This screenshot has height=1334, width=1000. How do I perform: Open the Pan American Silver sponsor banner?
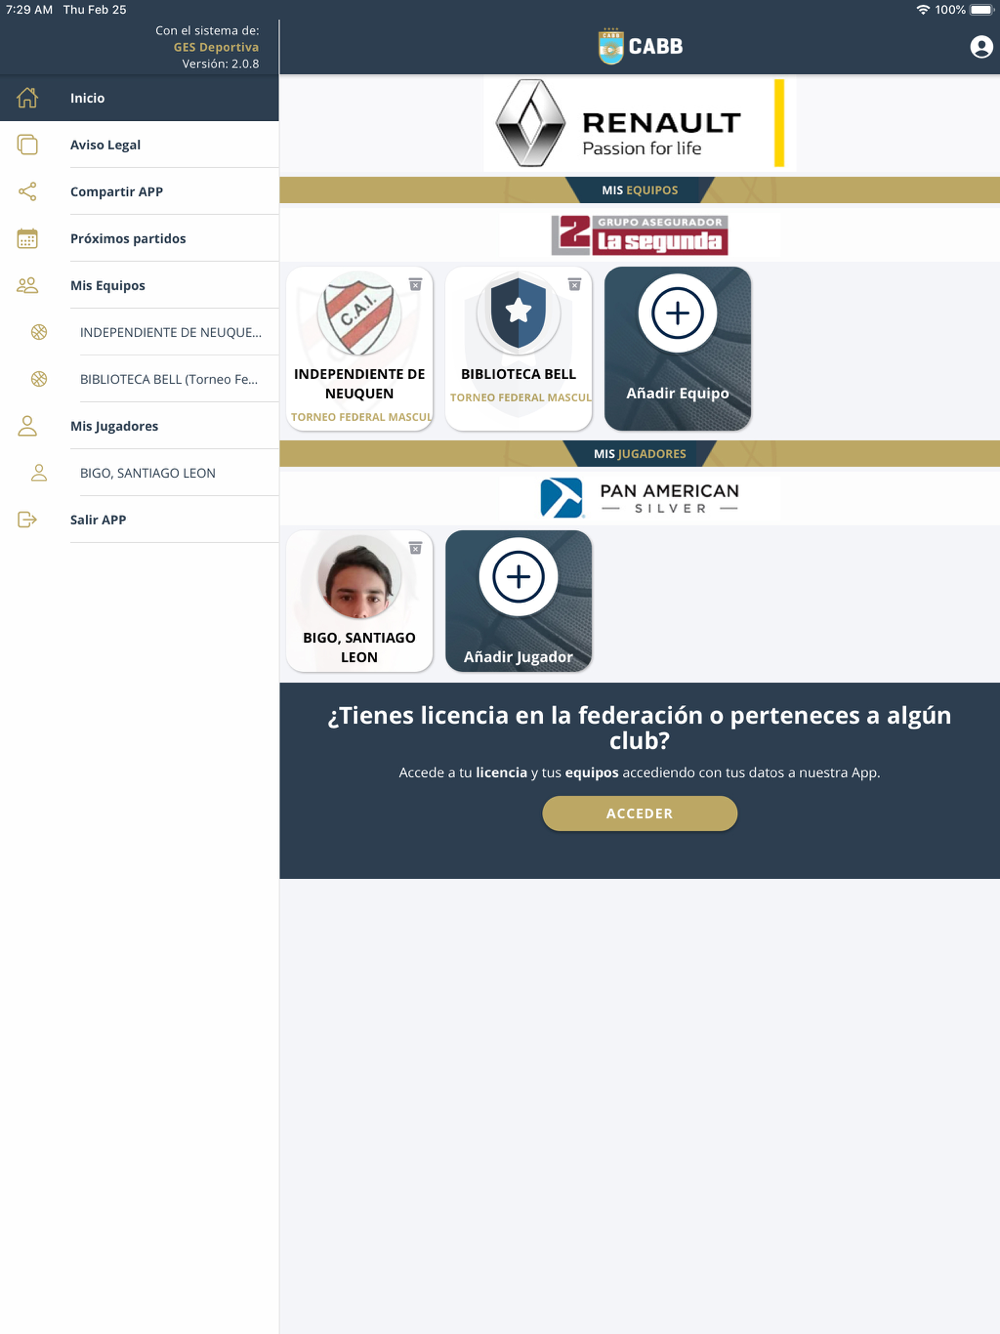pos(640,497)
